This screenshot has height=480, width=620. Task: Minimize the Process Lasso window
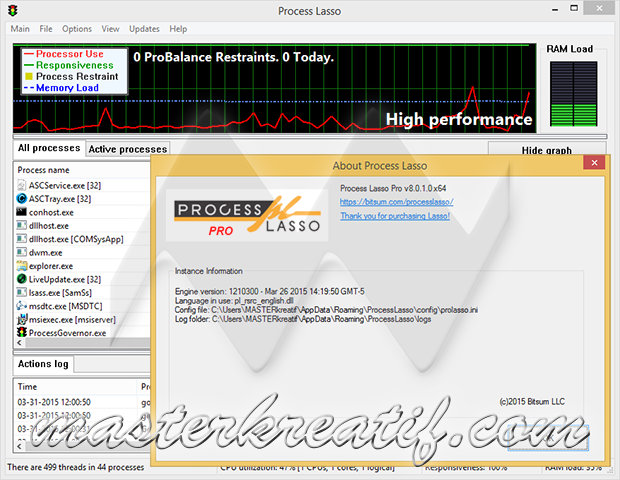pos(555,9)
